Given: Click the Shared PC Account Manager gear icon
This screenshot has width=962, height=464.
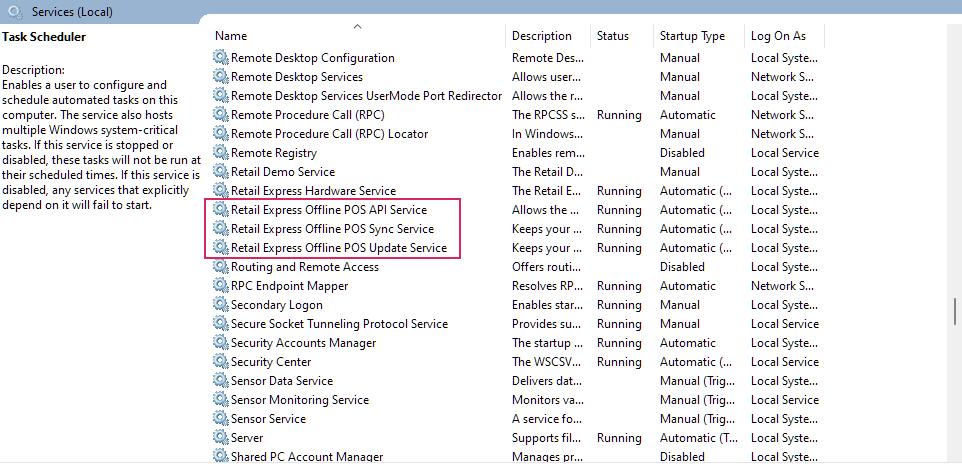Looking at the screenshot, I should [220, 457].
